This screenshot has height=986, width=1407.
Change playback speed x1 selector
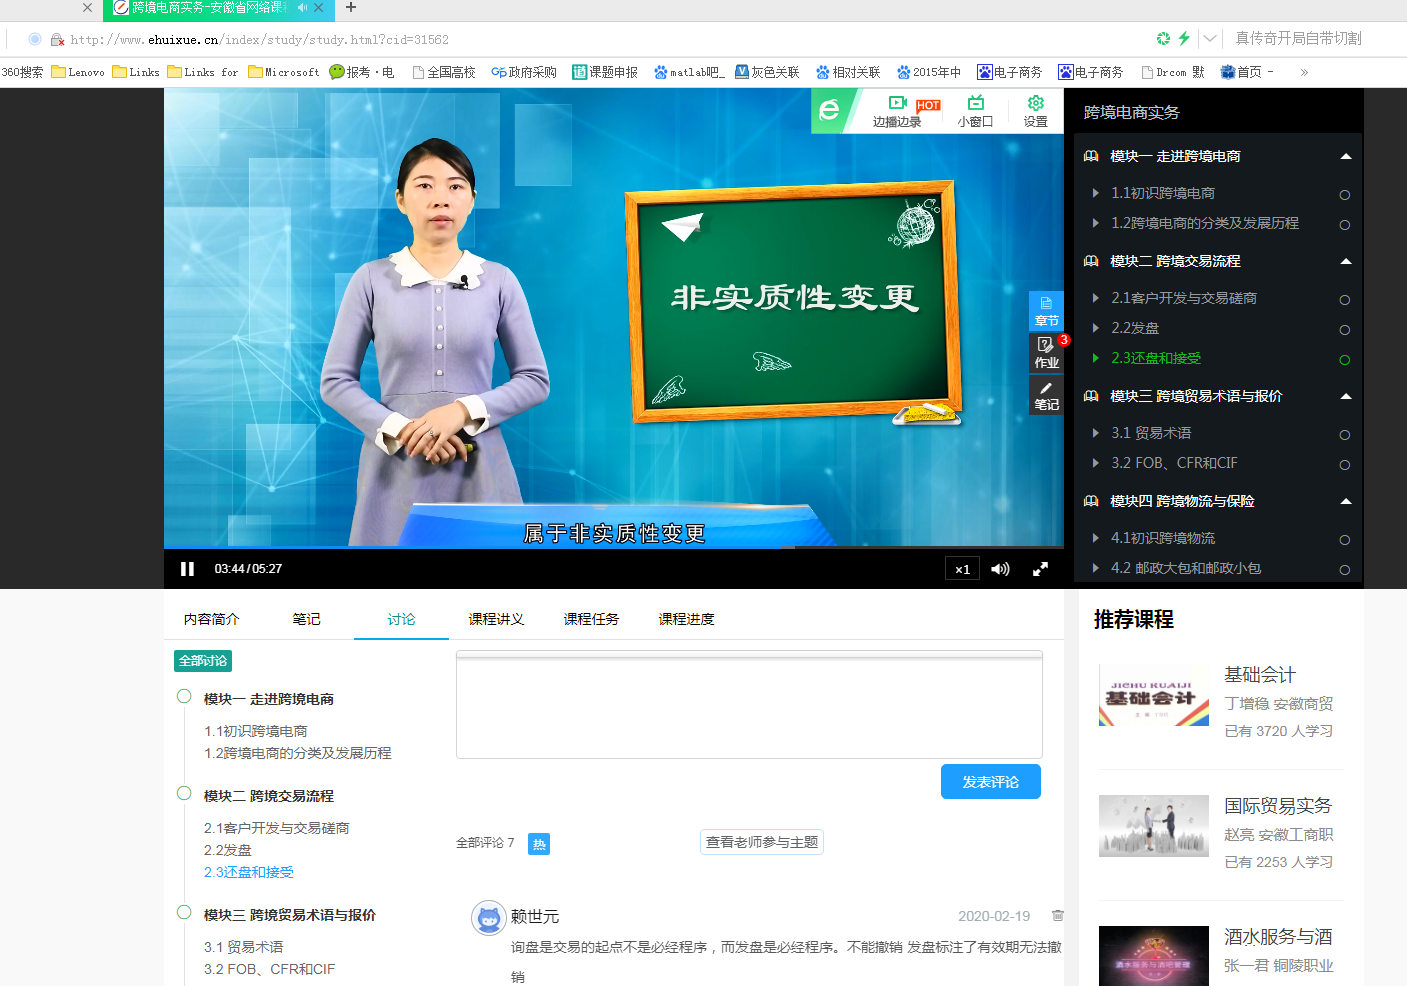pos(962,569)
